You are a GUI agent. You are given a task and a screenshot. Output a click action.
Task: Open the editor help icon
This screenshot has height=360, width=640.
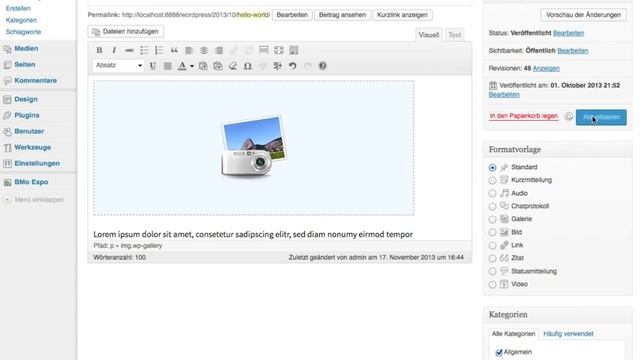322,66
